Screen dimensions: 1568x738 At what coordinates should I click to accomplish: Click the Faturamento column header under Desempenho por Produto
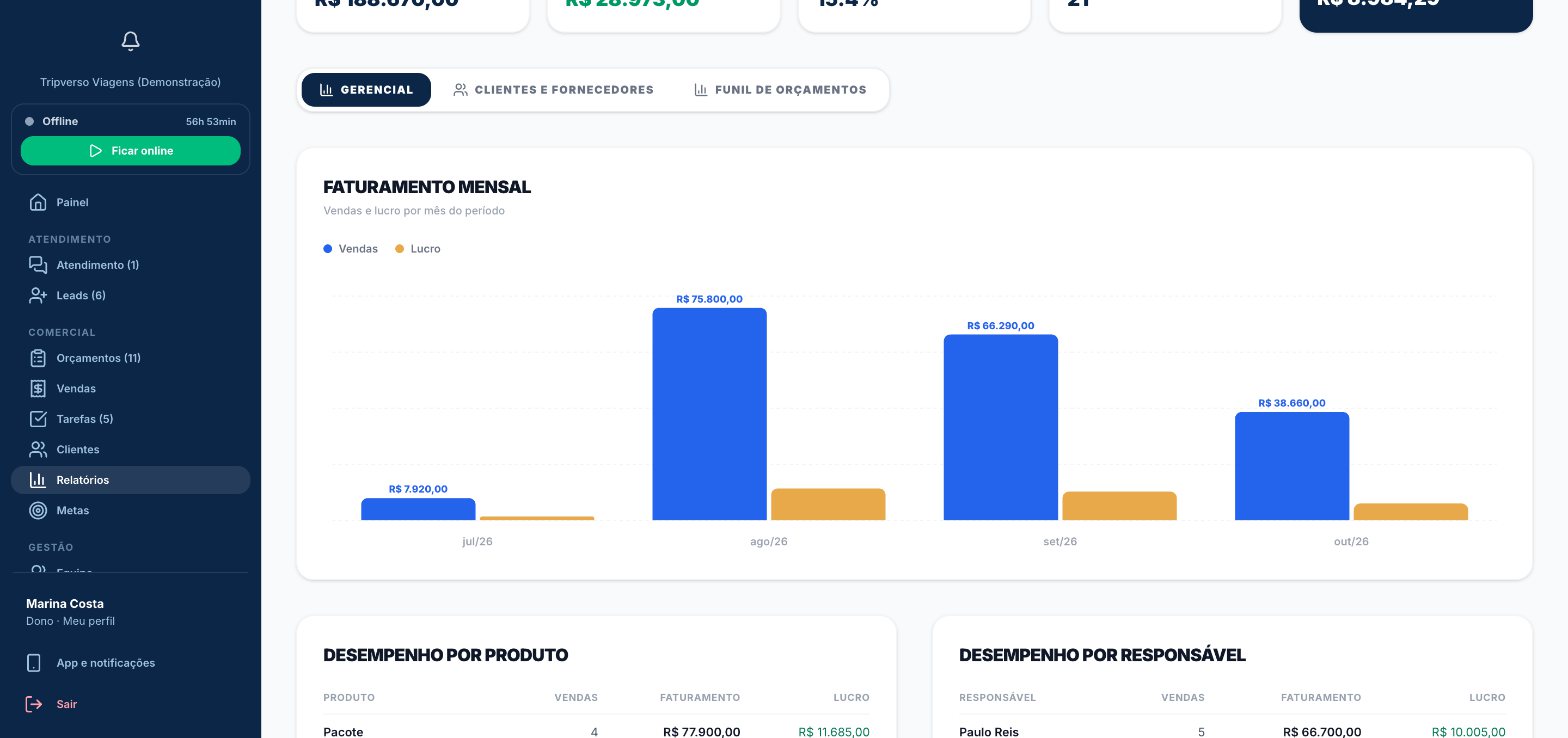coord(700,698)
